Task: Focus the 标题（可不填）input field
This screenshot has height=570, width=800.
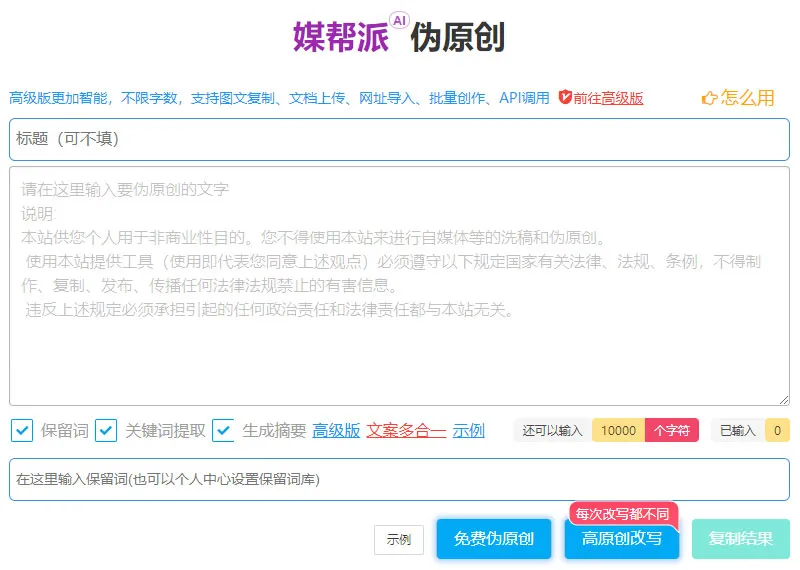Action: [x=399, y=139]
